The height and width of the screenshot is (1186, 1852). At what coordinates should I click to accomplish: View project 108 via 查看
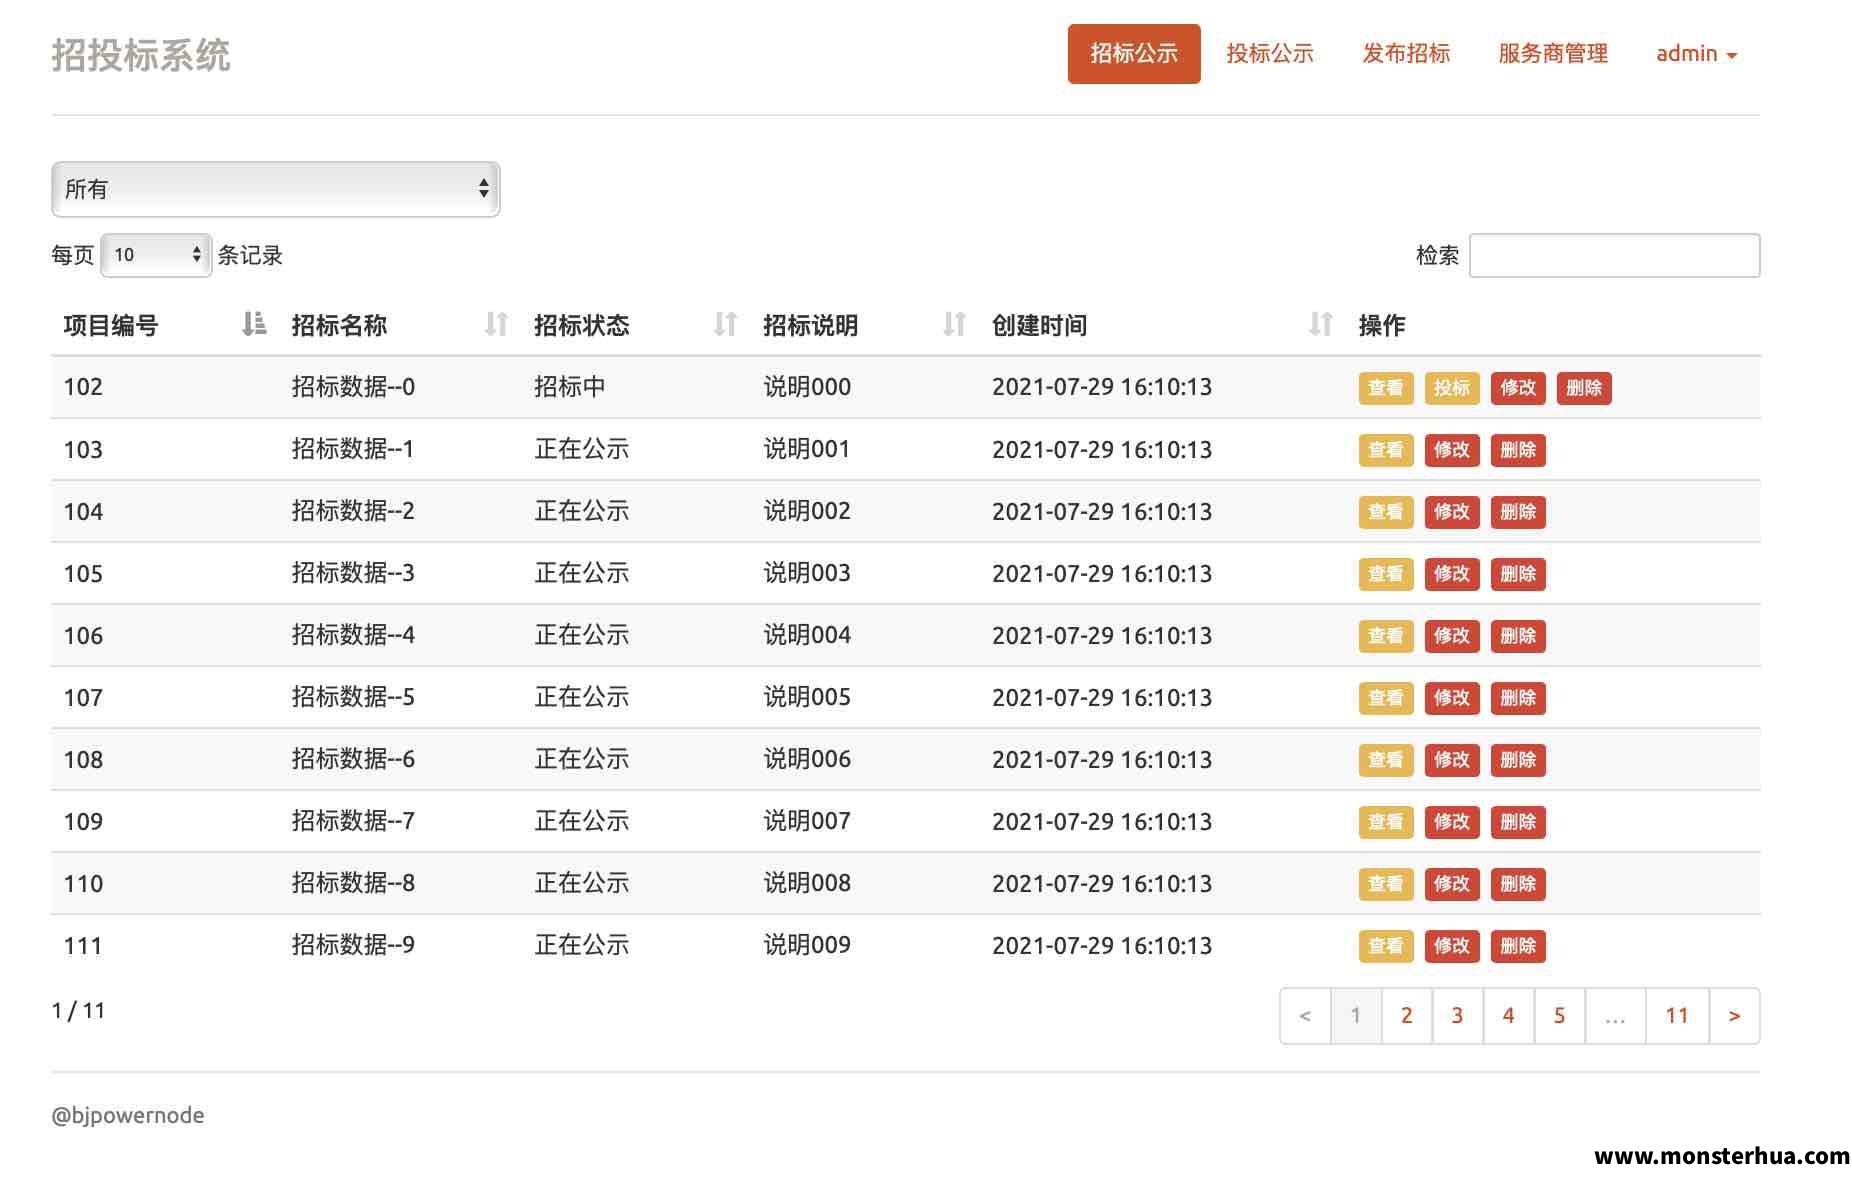[1385, 760]
